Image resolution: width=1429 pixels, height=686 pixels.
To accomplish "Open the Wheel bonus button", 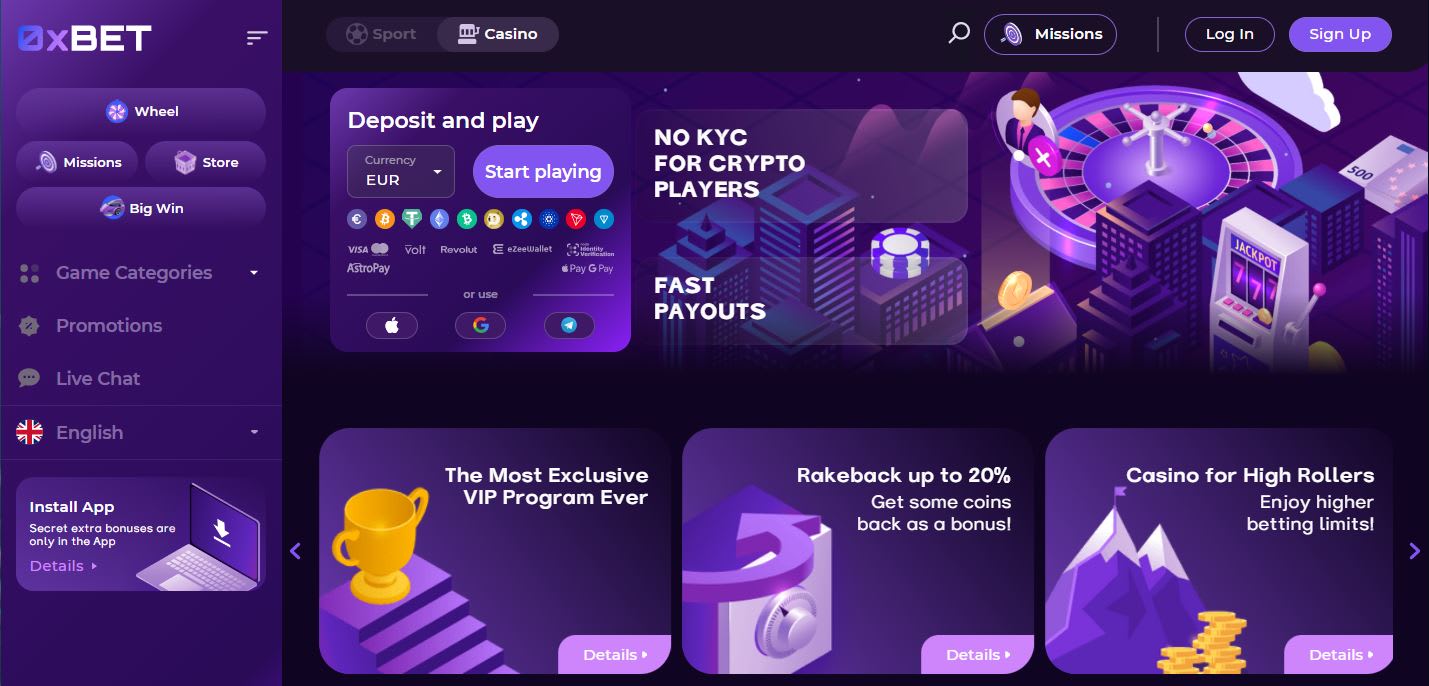I will click(x=141, y=111).
